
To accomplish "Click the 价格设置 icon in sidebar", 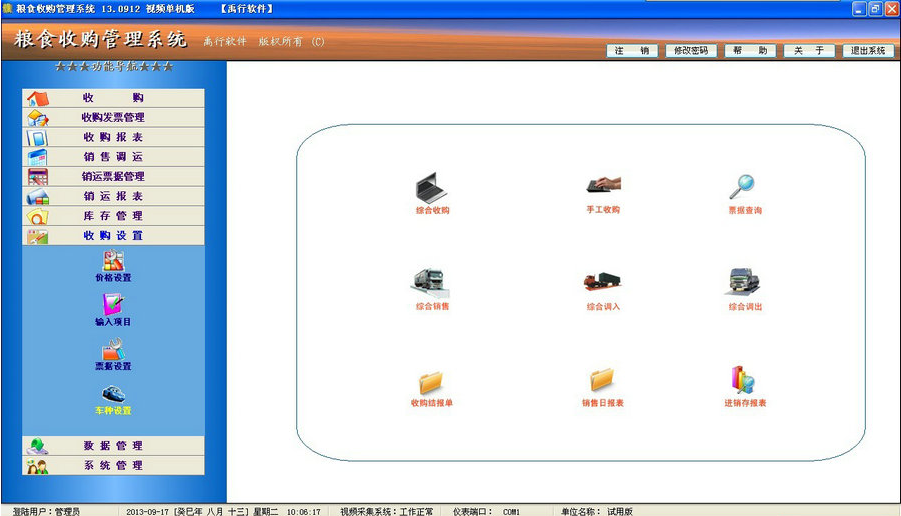I will point(113,261).
